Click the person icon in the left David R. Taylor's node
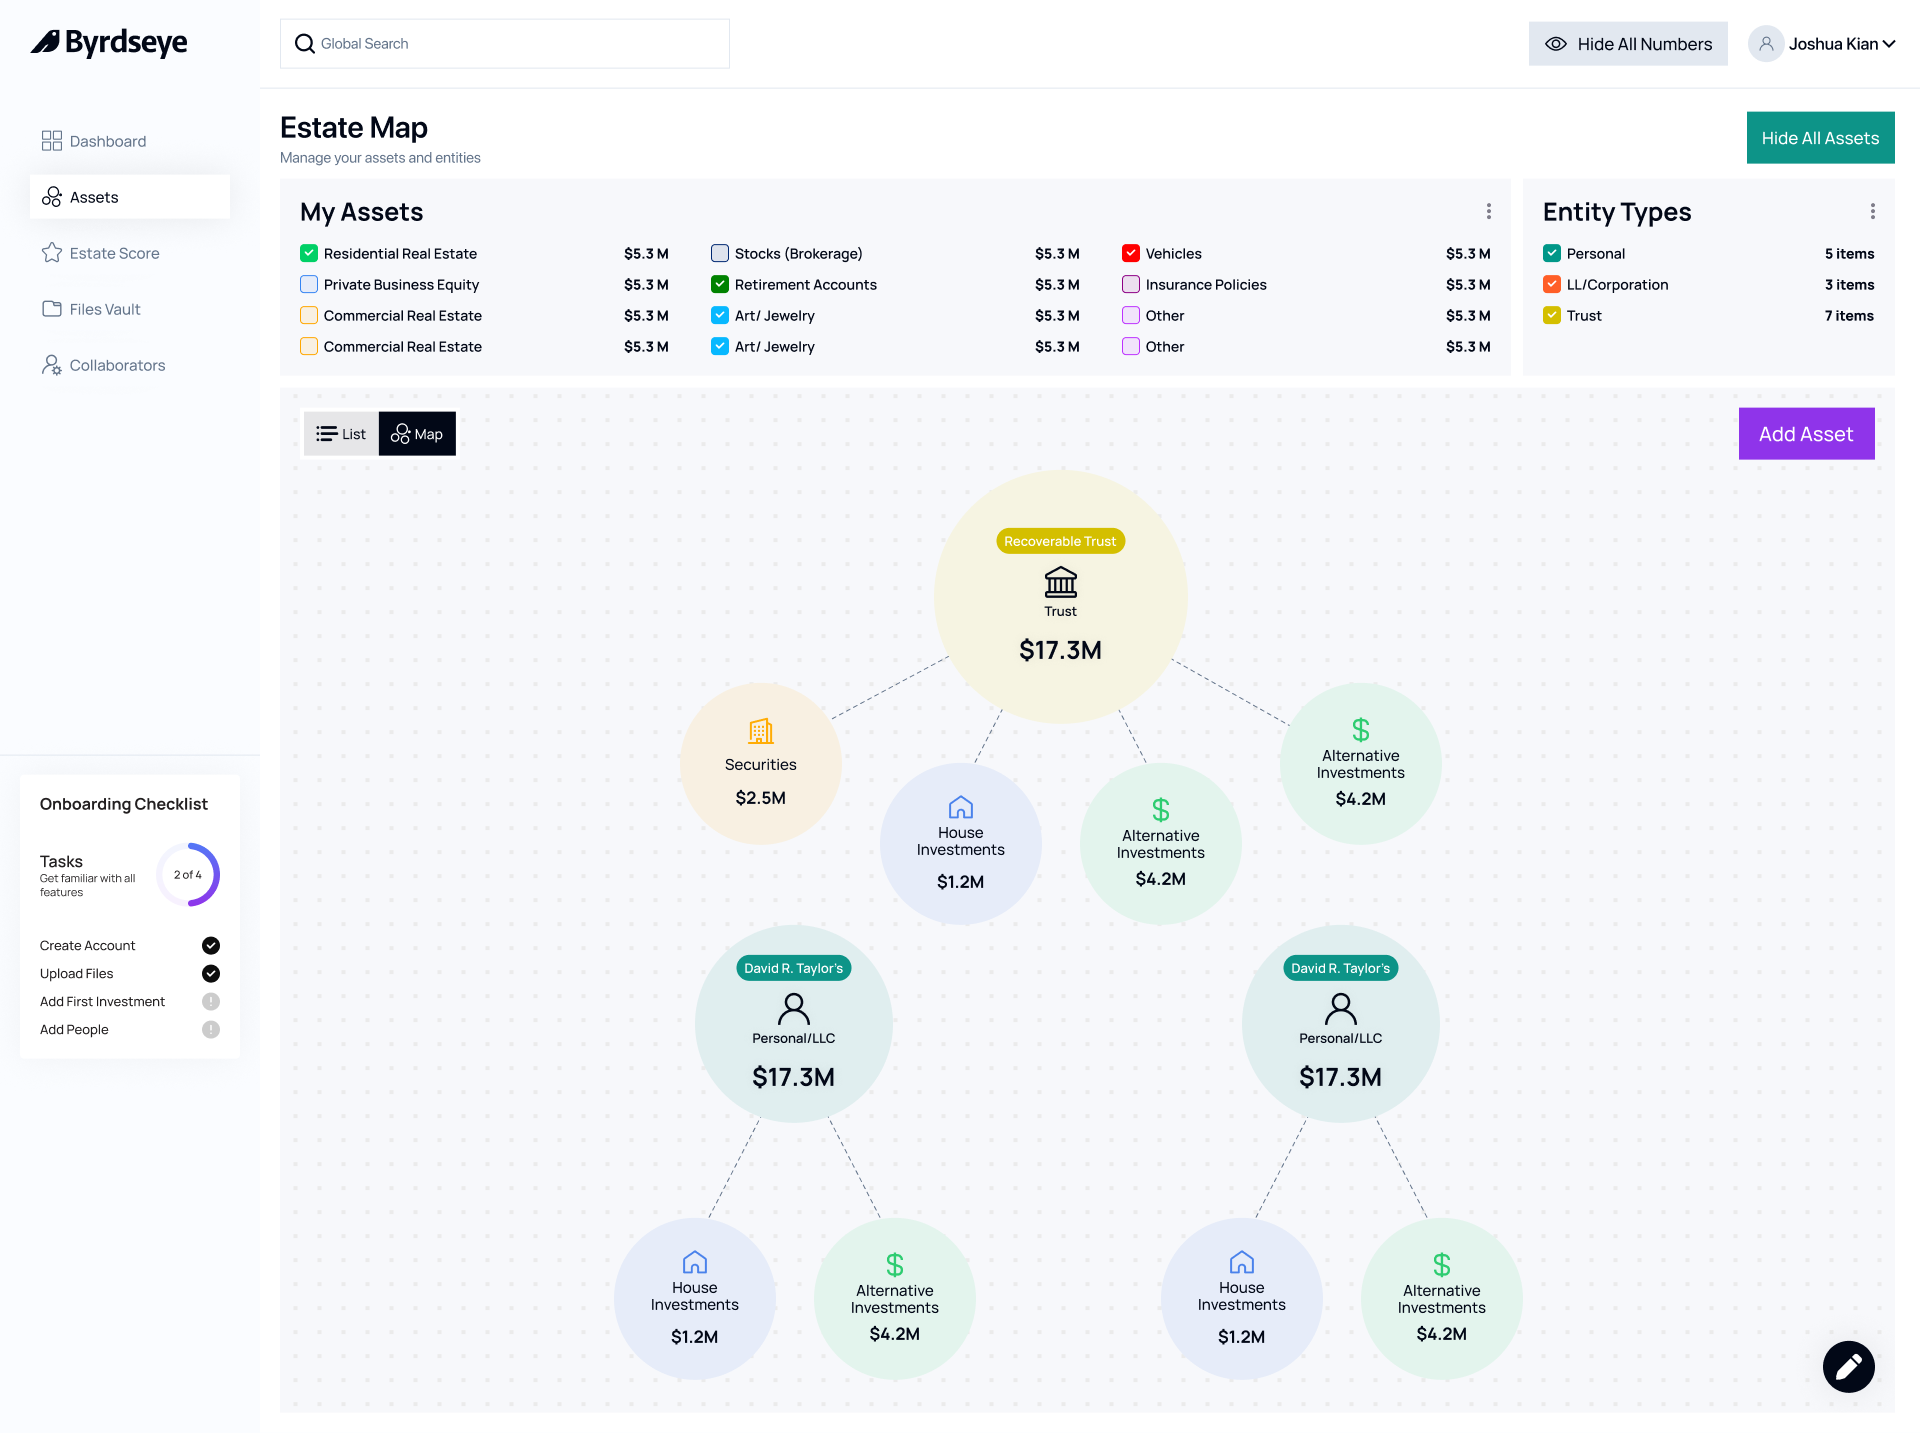Image resolution: width=1920 pixels, height=1433 pixels. (794, 1009)
